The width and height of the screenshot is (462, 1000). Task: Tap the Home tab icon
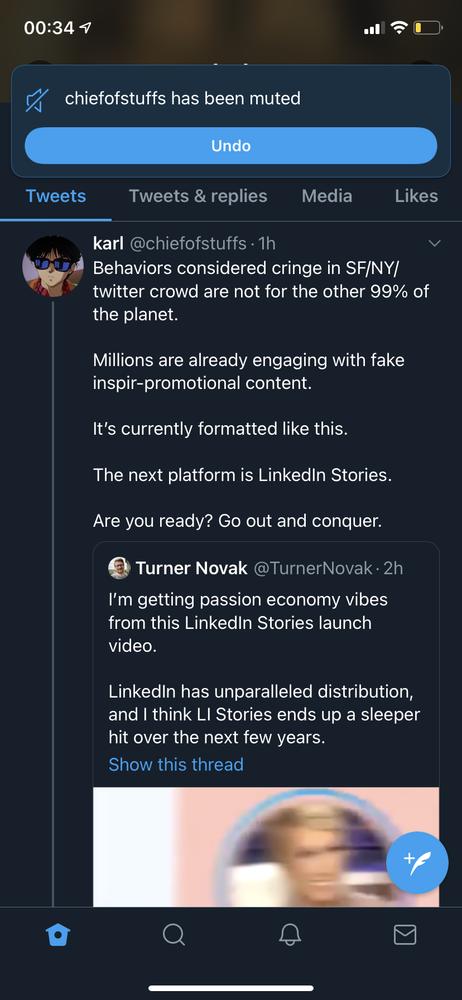[58, 935]
